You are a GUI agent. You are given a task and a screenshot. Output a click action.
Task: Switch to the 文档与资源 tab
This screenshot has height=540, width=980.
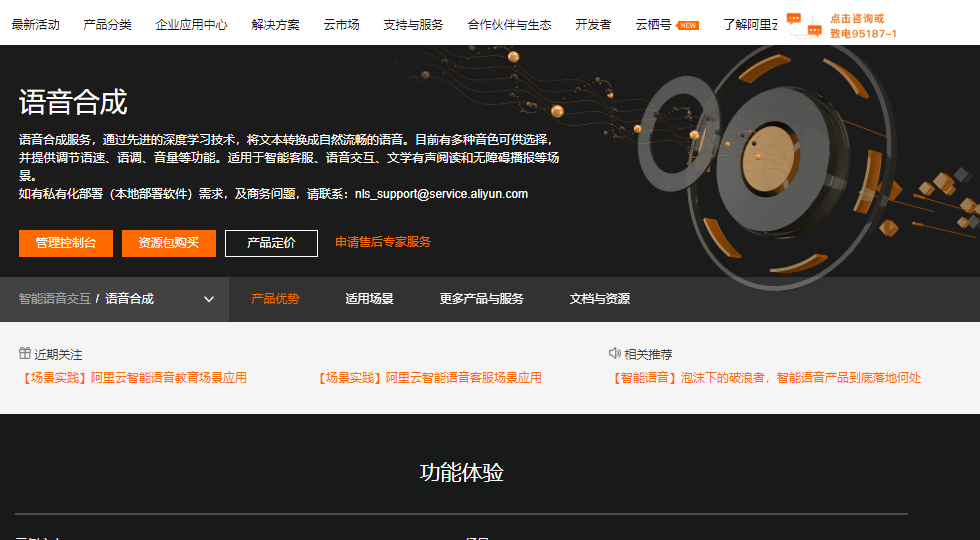coord(599,299)
